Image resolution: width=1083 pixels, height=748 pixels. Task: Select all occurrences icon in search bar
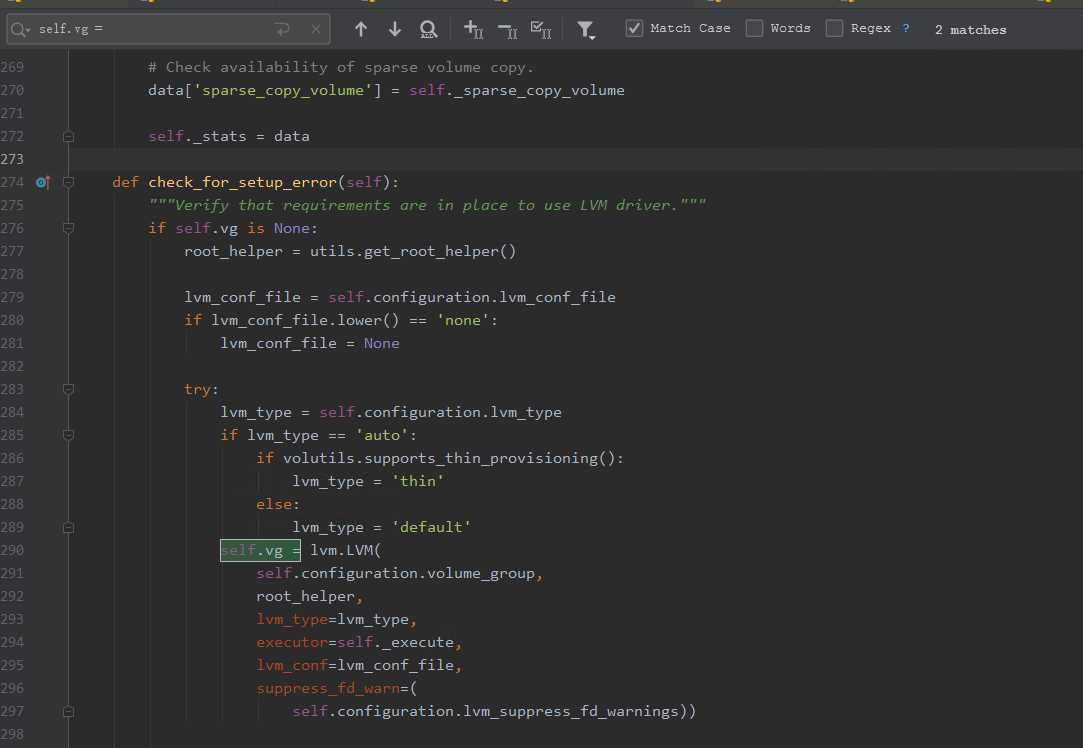(541, 29)
